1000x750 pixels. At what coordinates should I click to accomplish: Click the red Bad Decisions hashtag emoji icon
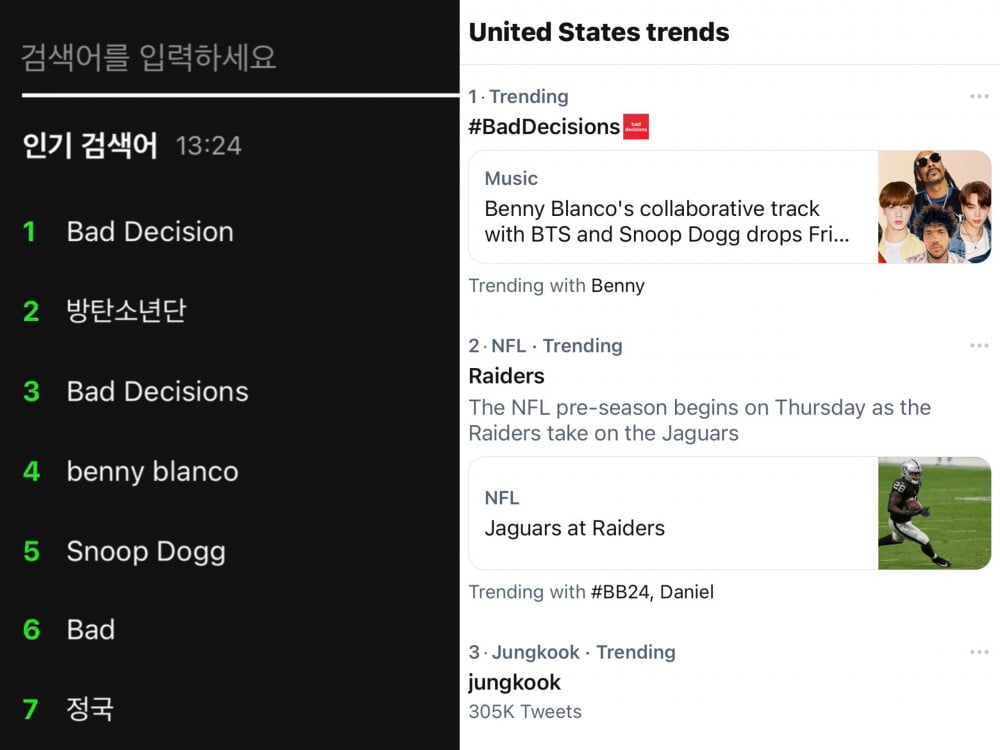point(636,126)
